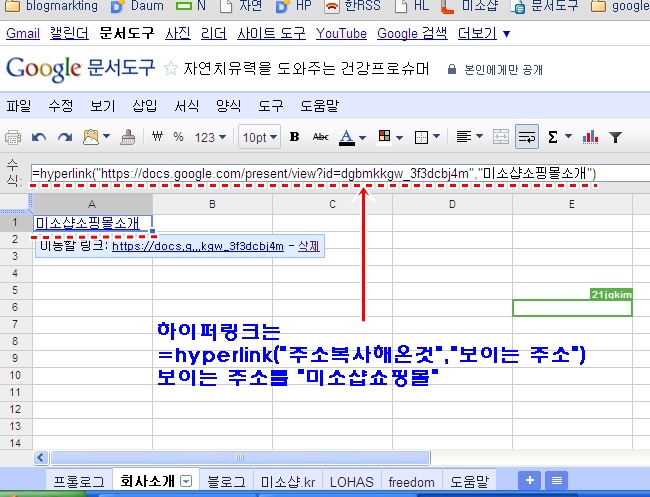Open background color dropdown arrow
Viewport: 650px width, 497px height.
400,138
